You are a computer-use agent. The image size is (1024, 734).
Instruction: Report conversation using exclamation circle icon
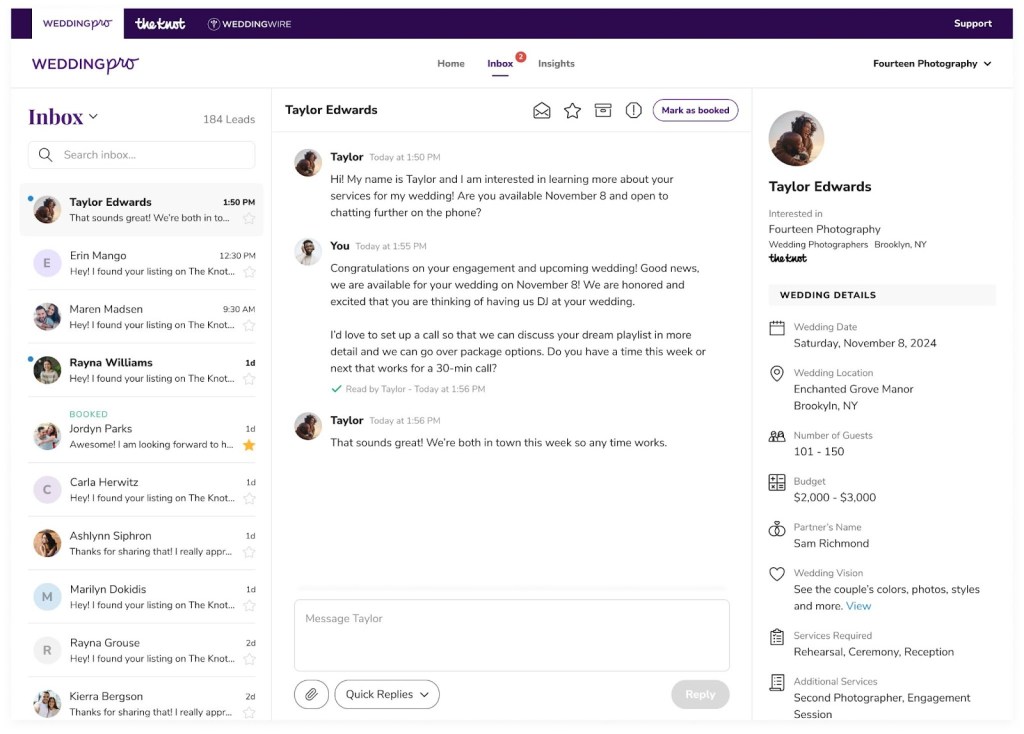(633, 110)
